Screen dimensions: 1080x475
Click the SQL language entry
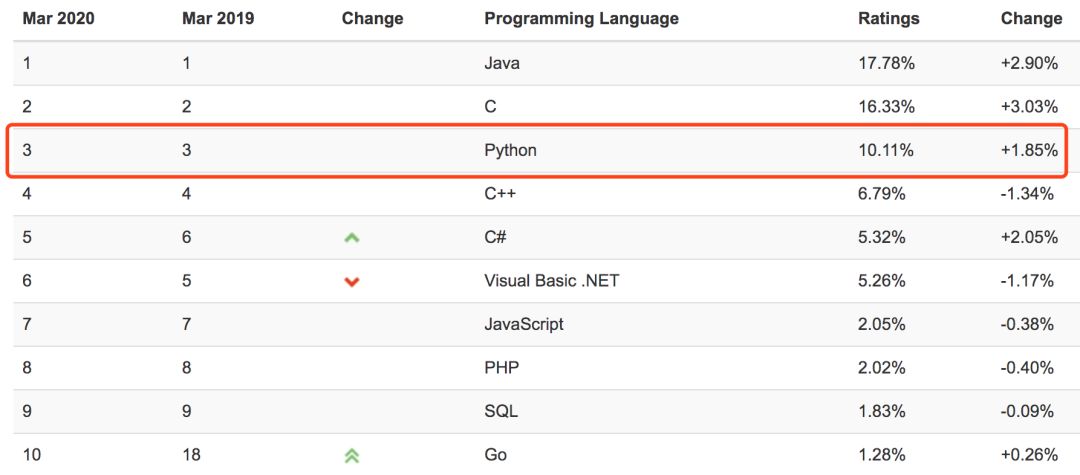(x=501, y=412)
